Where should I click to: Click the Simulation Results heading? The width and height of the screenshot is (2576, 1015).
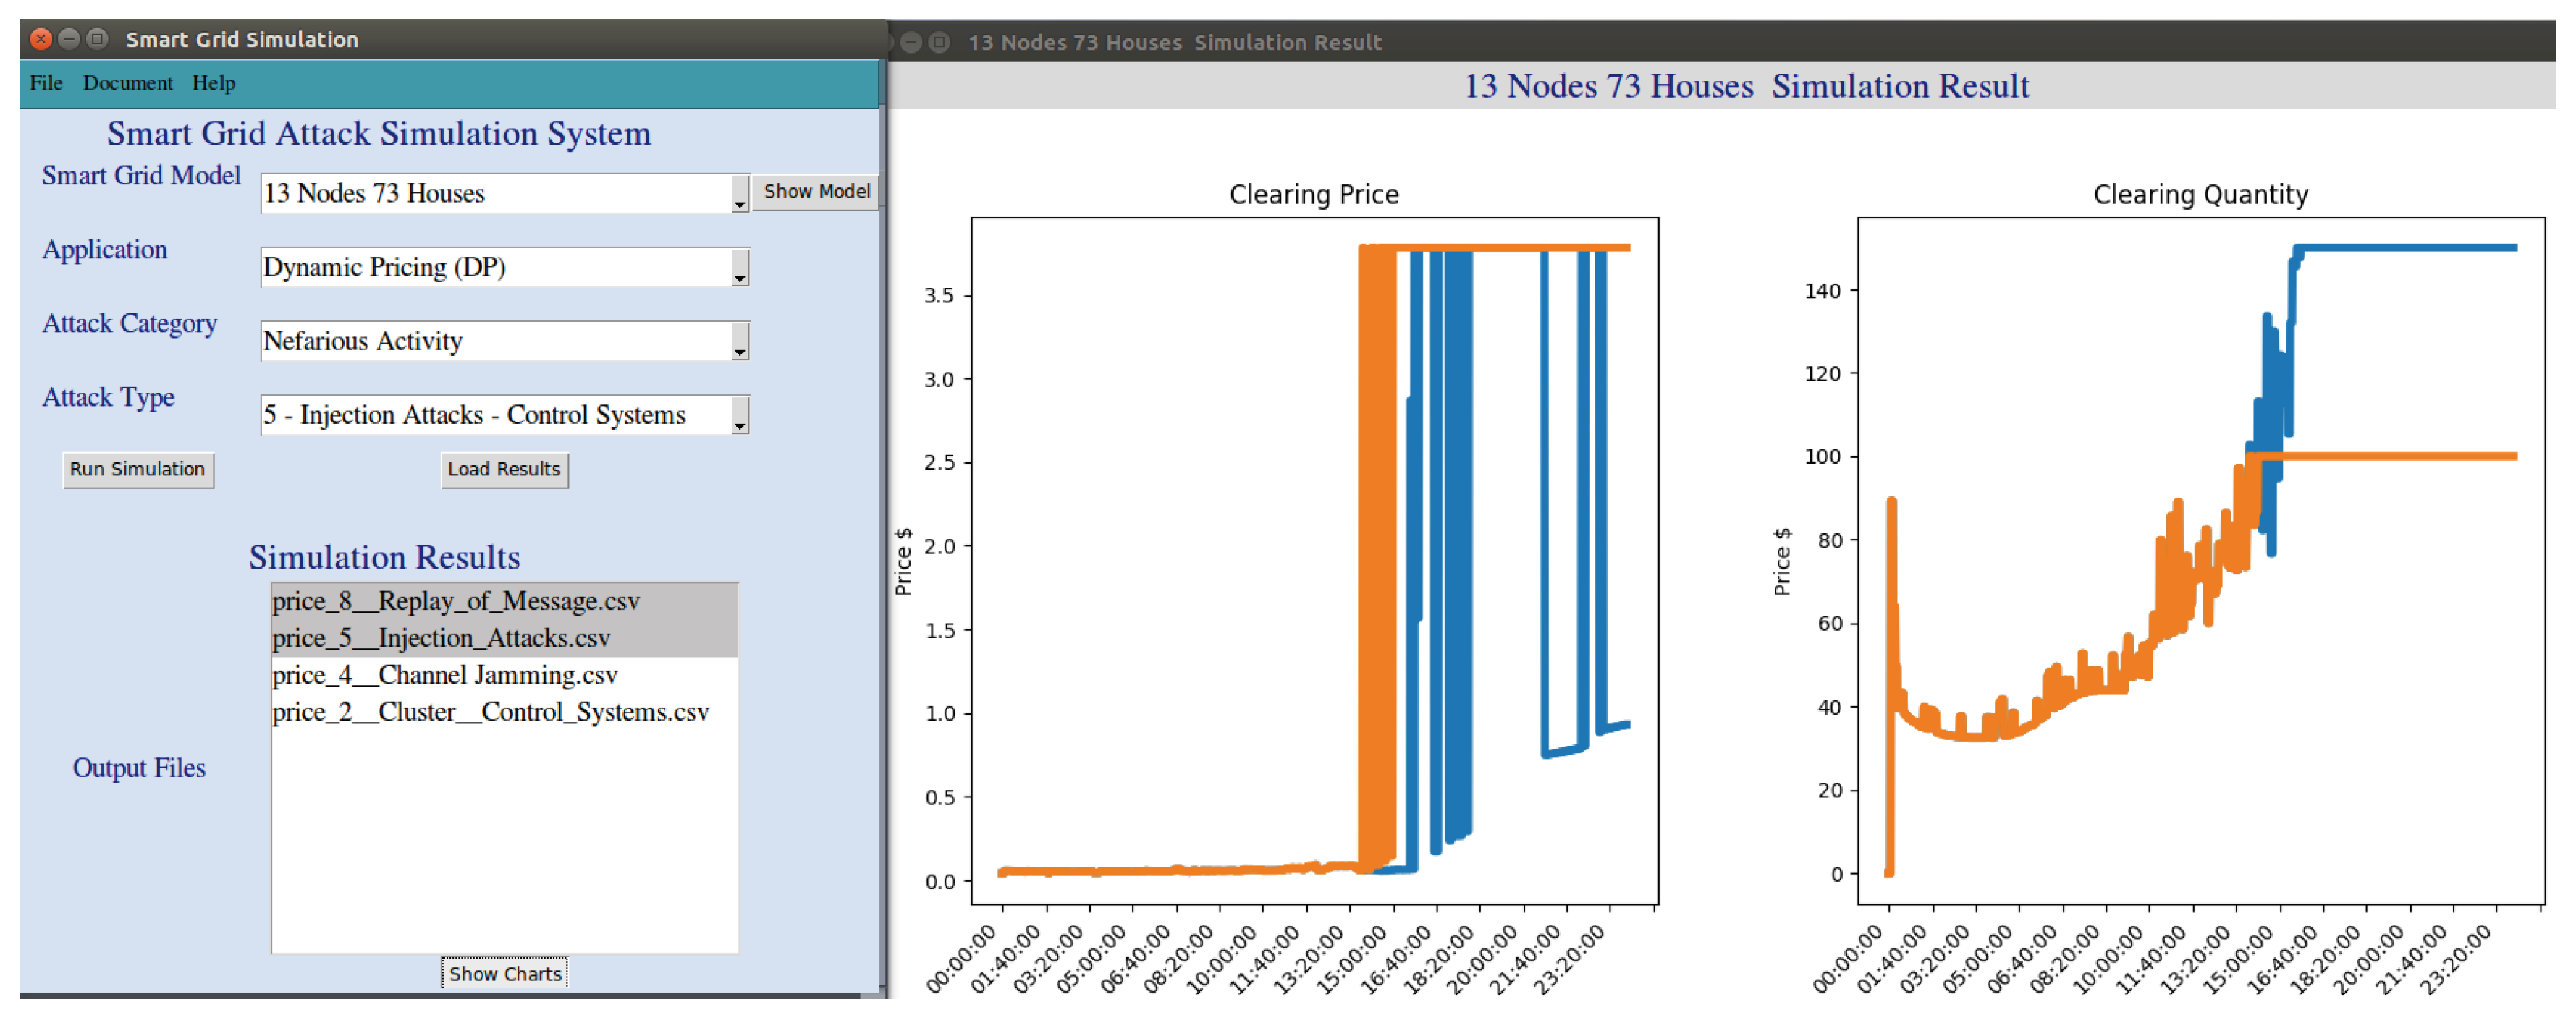385,557
